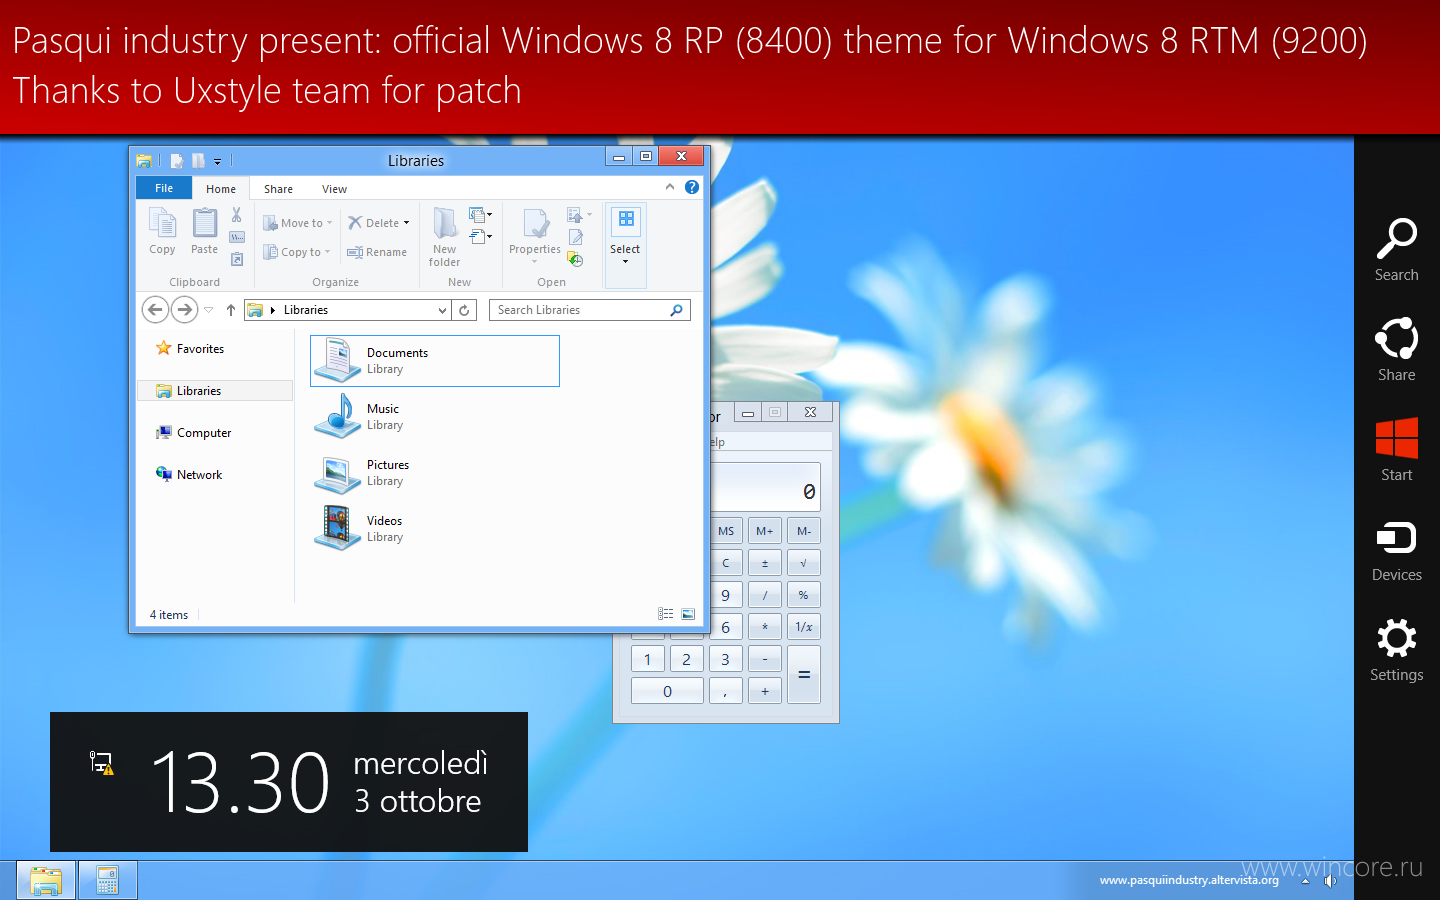Switch to the Share ribbon tab
Screen dimensions: 1440x900
click(278, 188)
